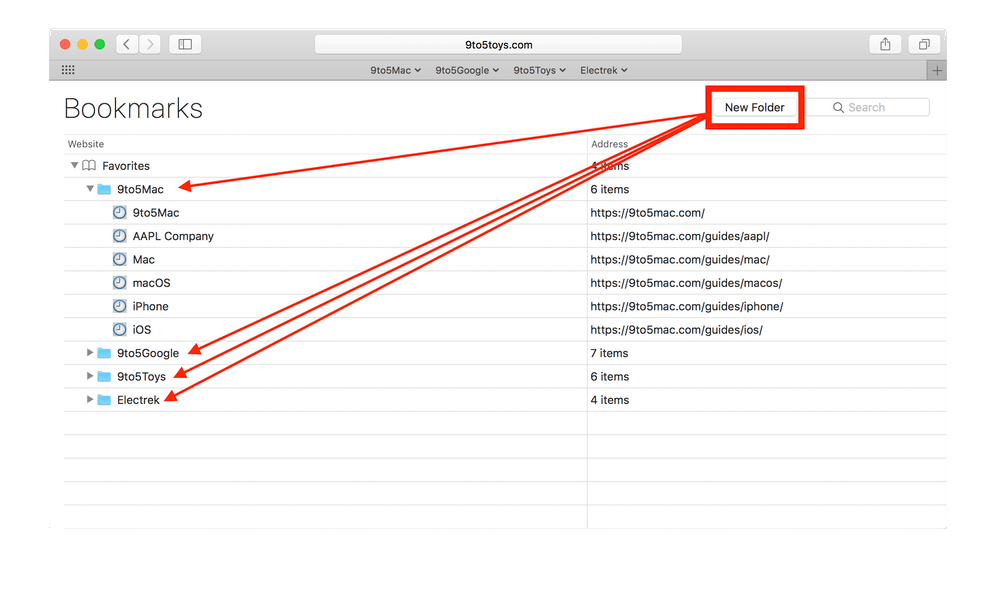Click the New Folder button
This screenshot has height=599, width=996.
pyautogui.click(x=755, y=107)
